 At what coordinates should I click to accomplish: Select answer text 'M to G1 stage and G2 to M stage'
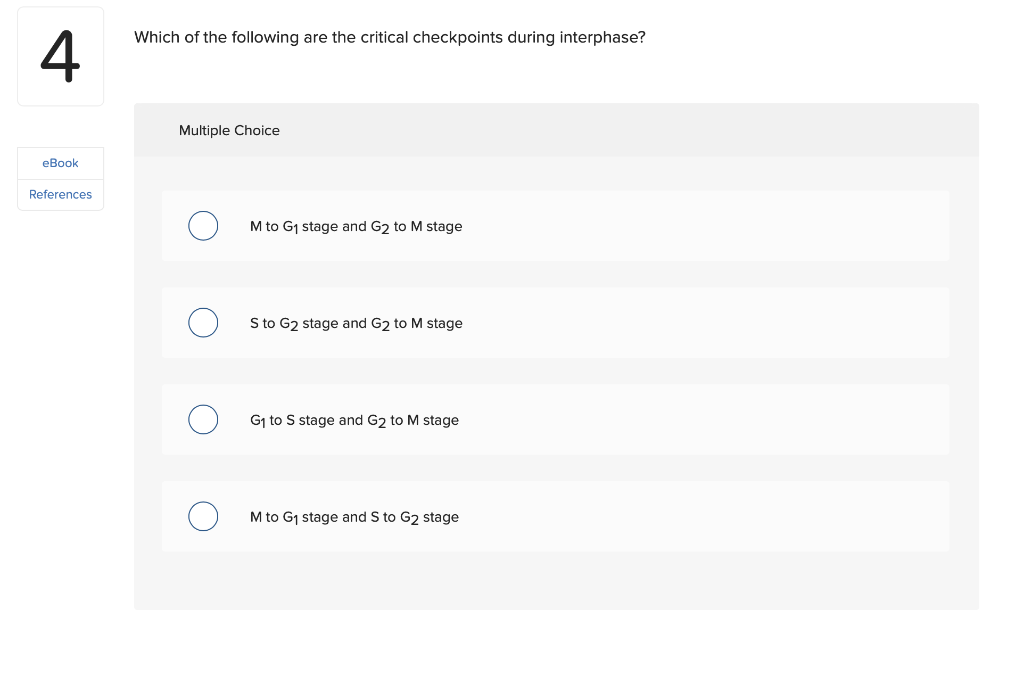pyautogui.click(x=356, y=226)
